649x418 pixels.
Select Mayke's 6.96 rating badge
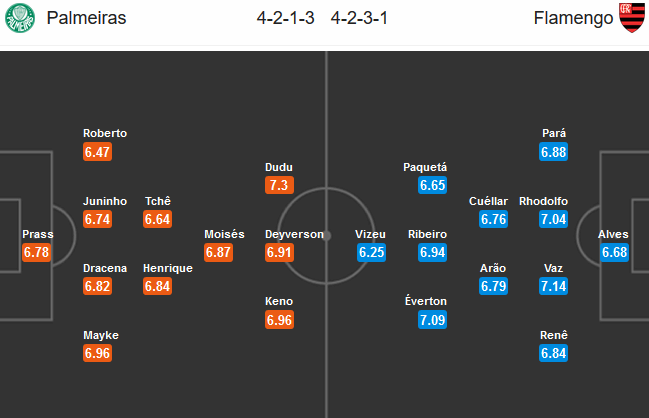point(97,353)
